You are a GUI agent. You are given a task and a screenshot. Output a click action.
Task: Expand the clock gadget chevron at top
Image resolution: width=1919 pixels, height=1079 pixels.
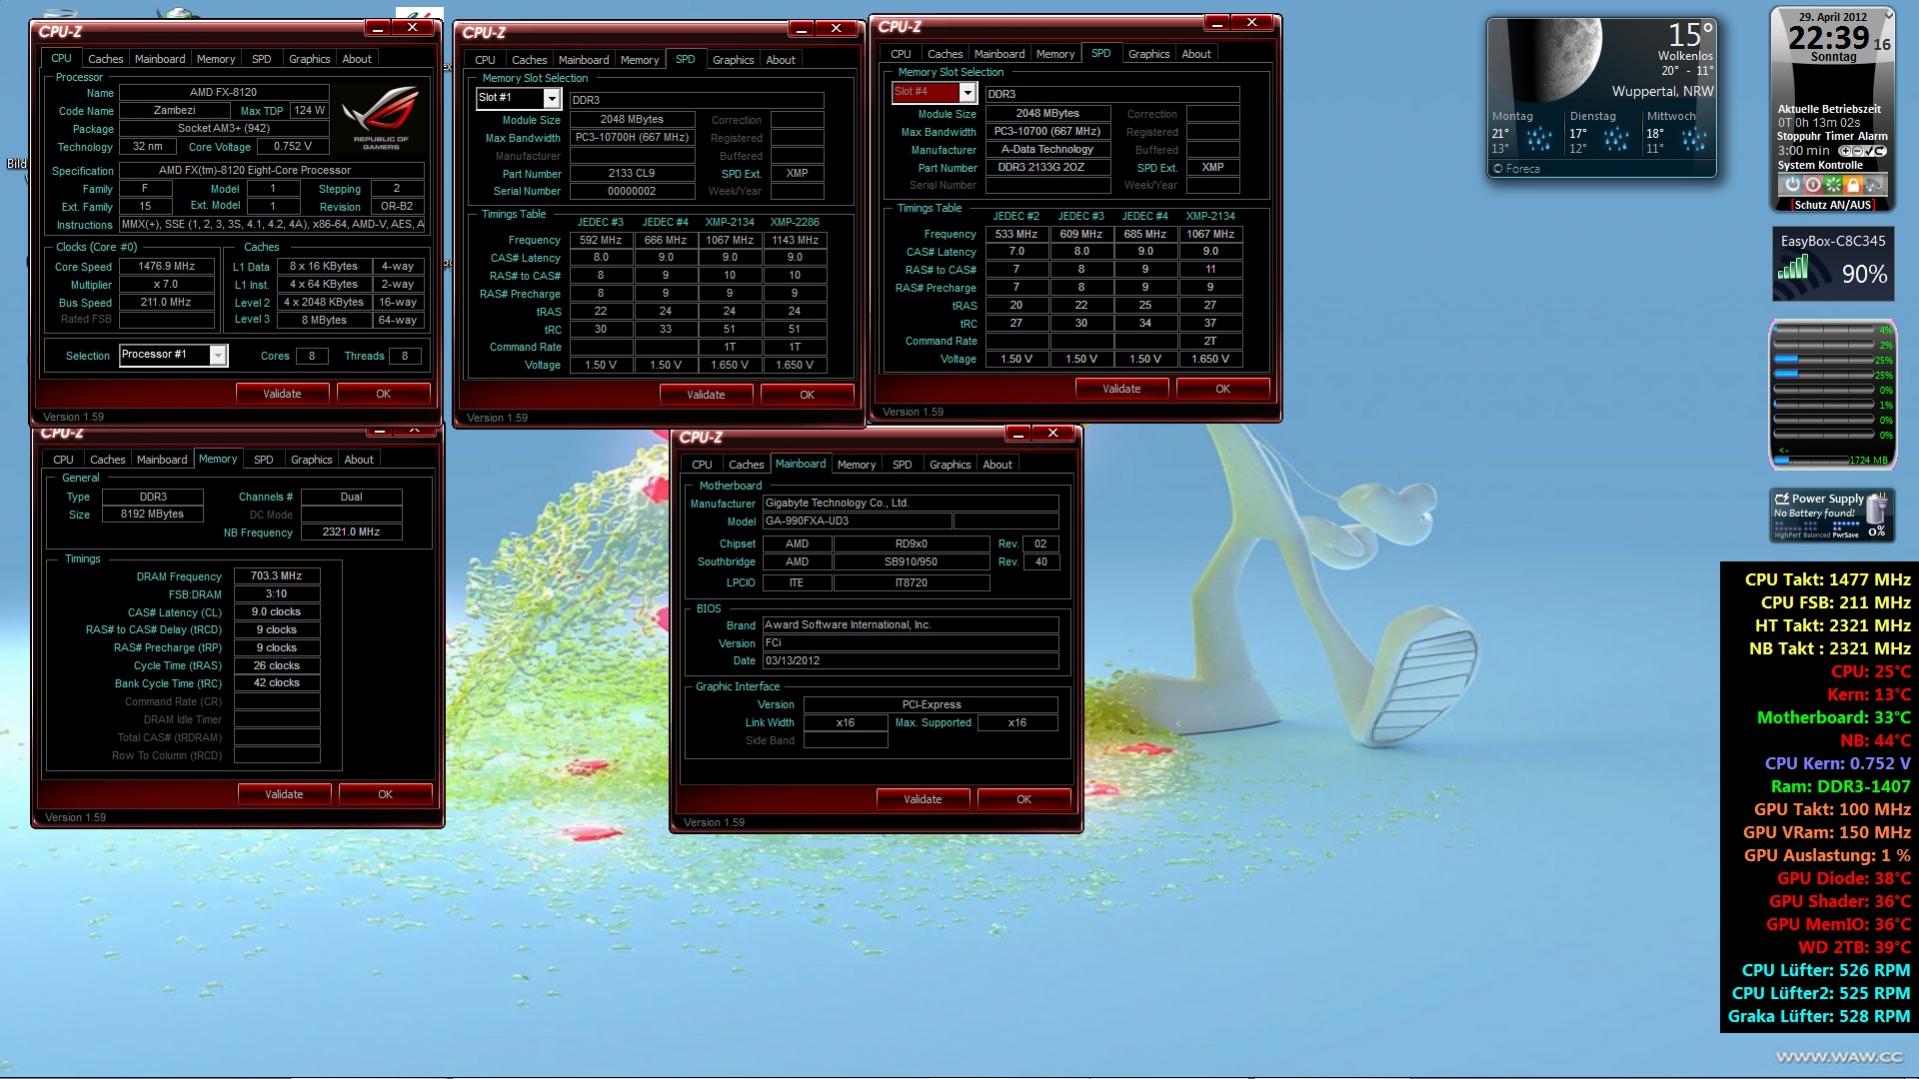[1888, 16]
